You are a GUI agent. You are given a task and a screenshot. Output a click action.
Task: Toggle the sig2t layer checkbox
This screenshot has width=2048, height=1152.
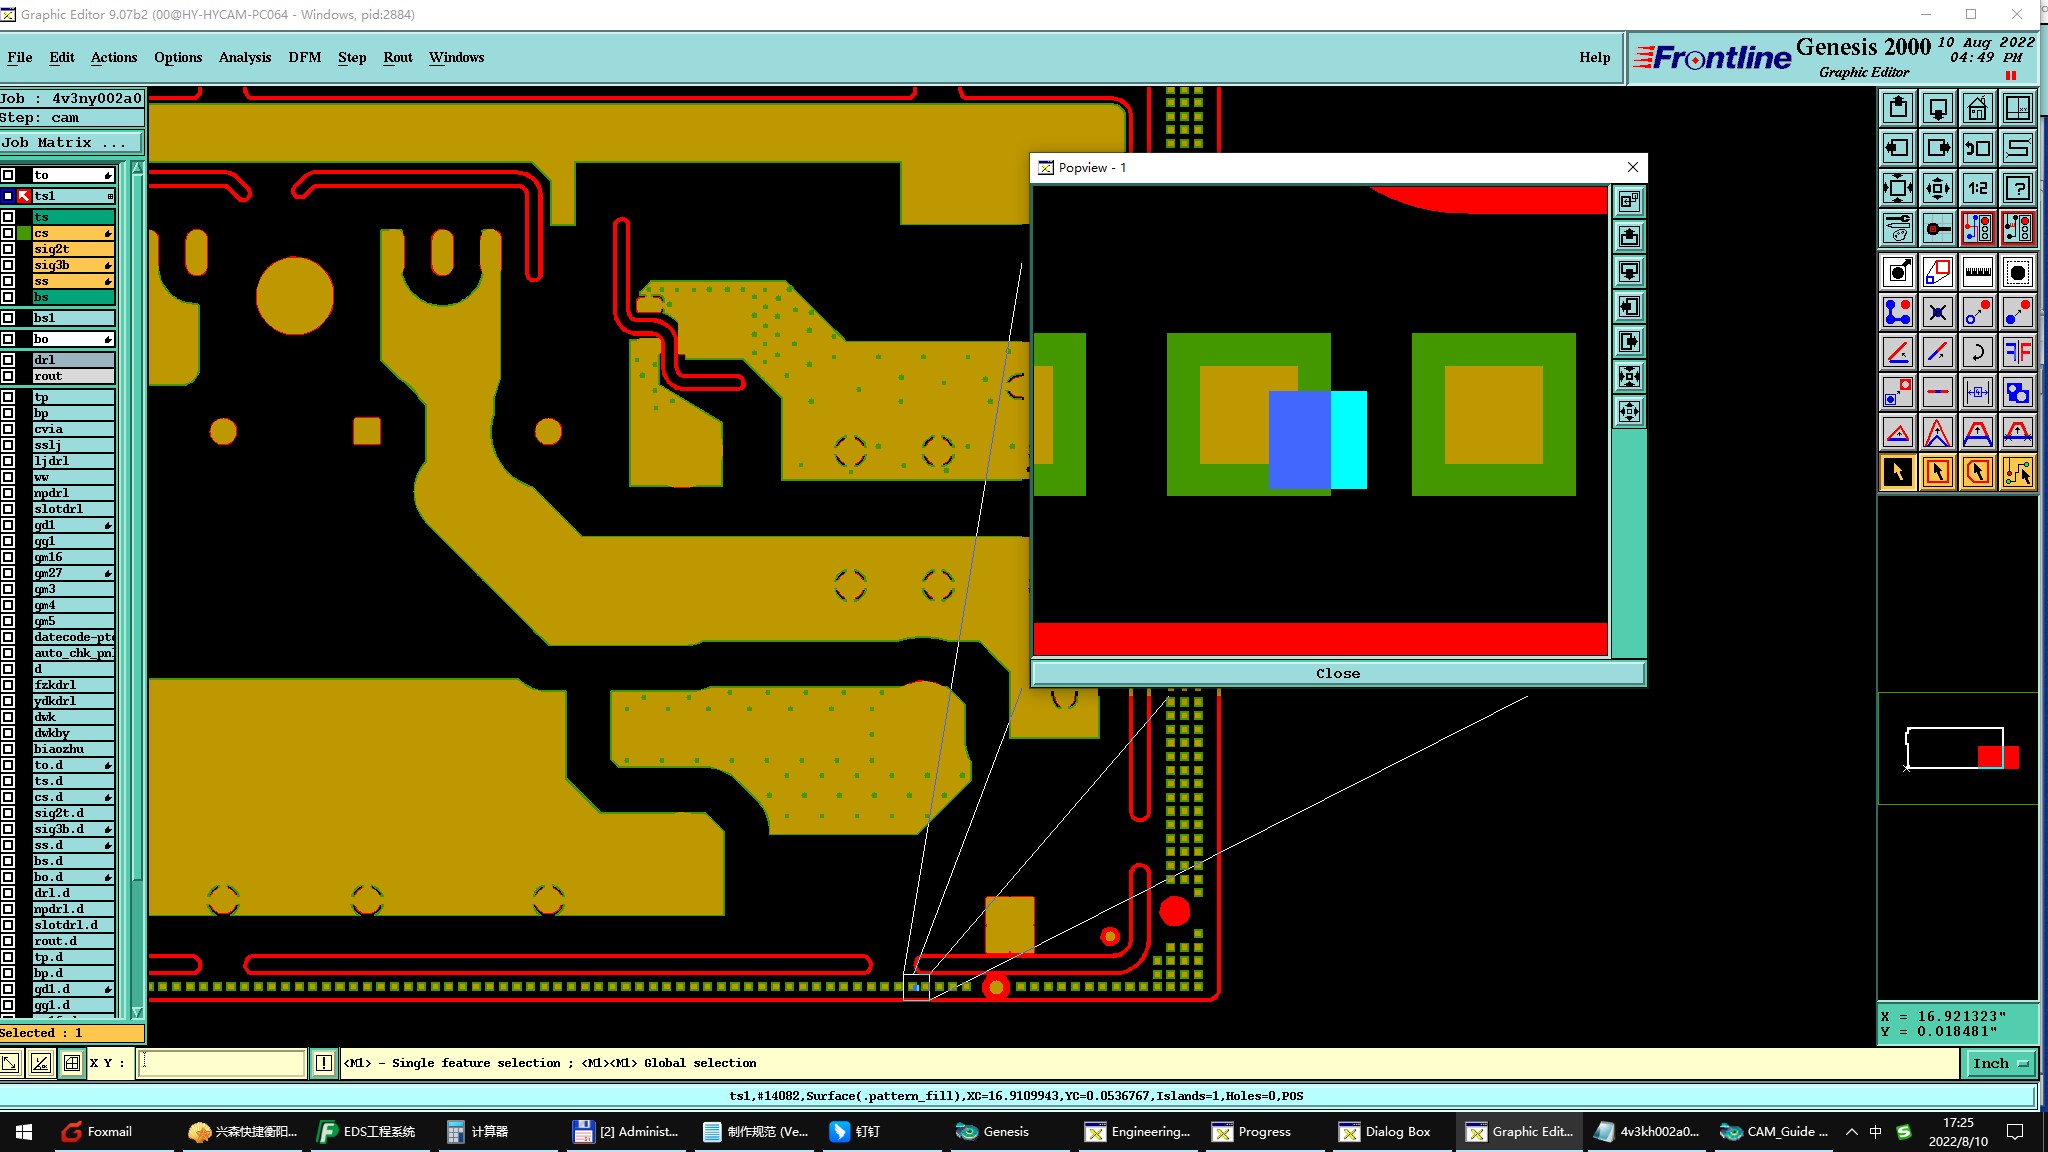coord(8,249)
